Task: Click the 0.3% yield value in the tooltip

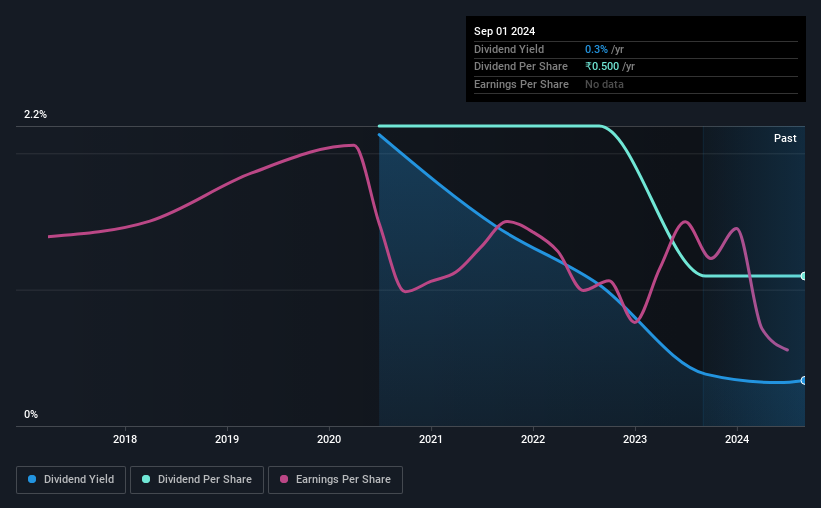Action: coord(596,49)
